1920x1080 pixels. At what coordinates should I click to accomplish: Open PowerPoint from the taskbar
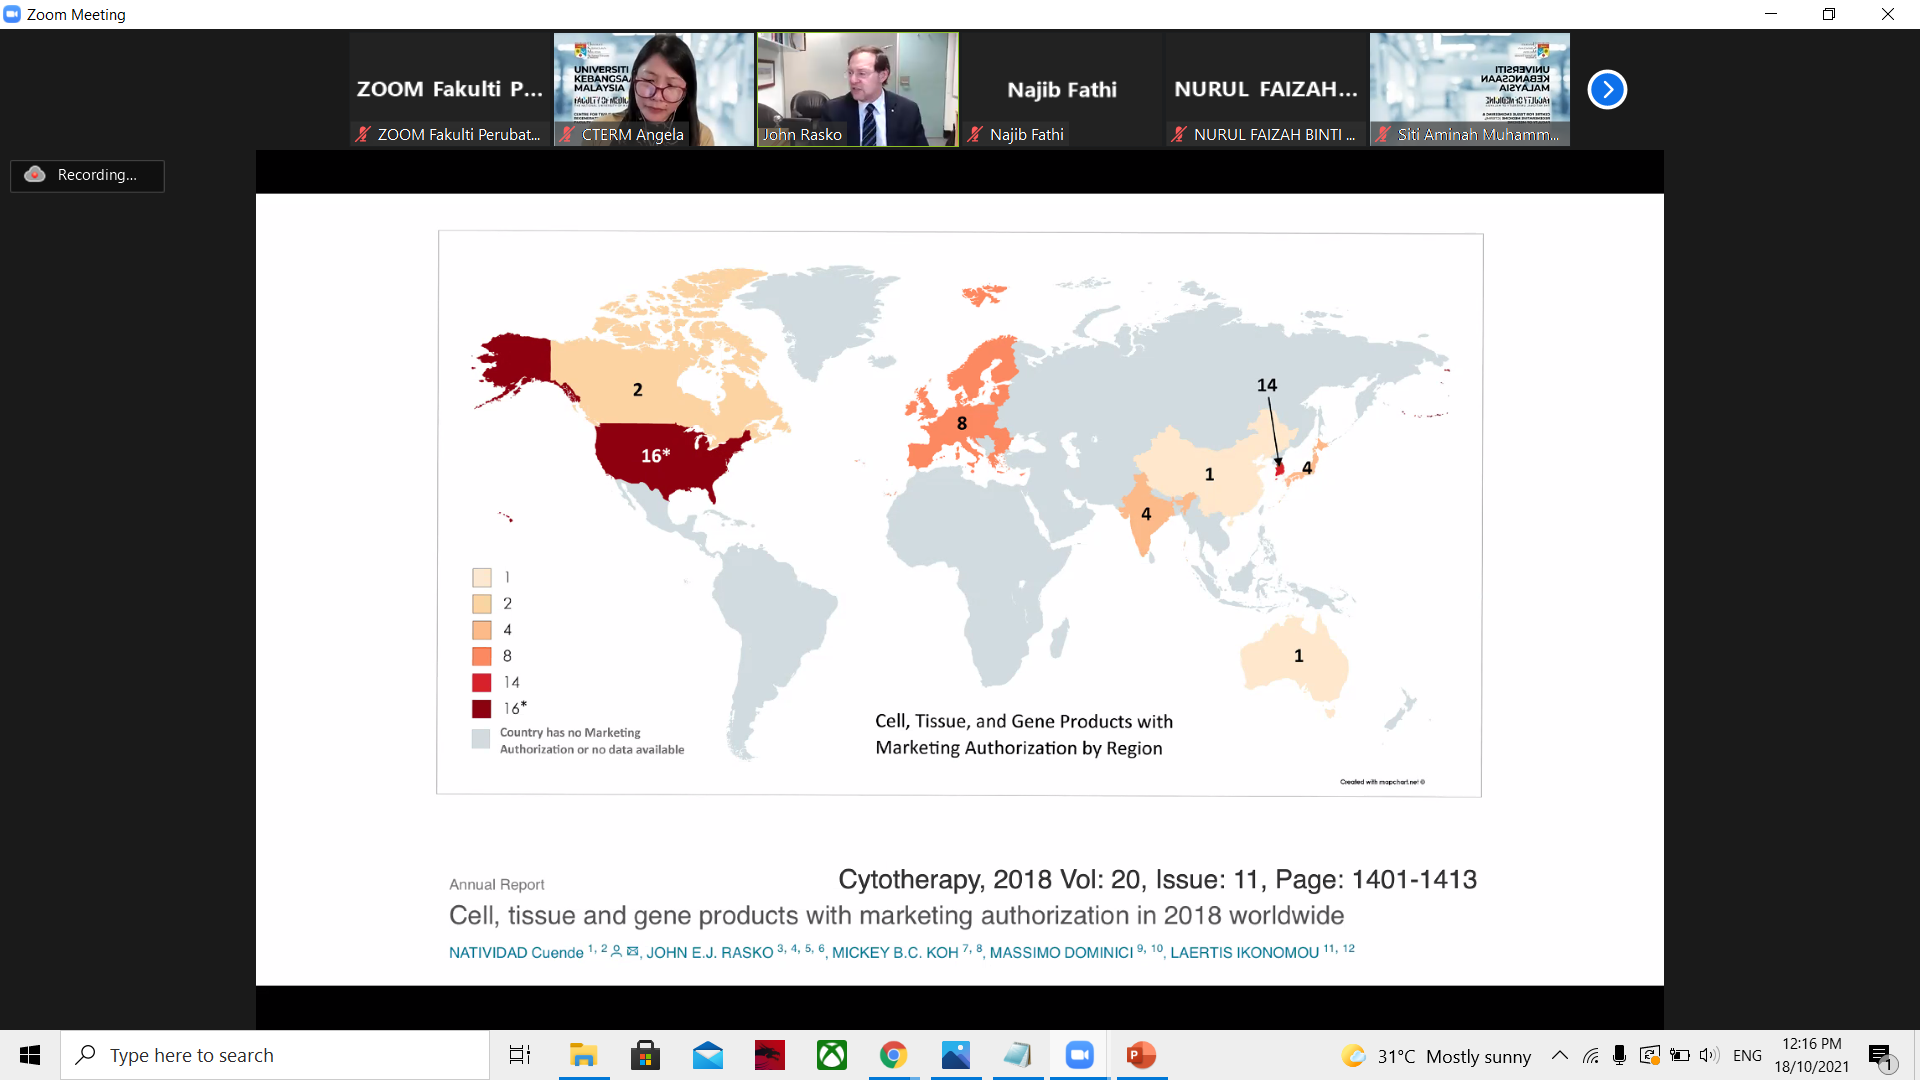tap(1141, 1055)
